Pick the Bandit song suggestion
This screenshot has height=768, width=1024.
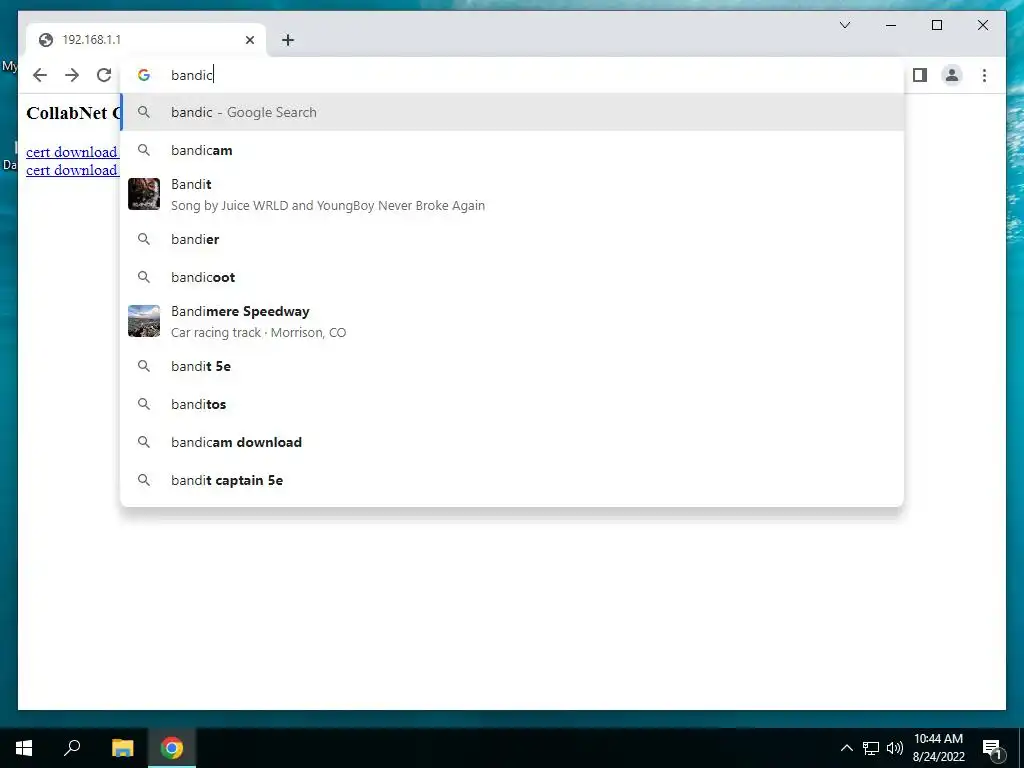[512, 194]
